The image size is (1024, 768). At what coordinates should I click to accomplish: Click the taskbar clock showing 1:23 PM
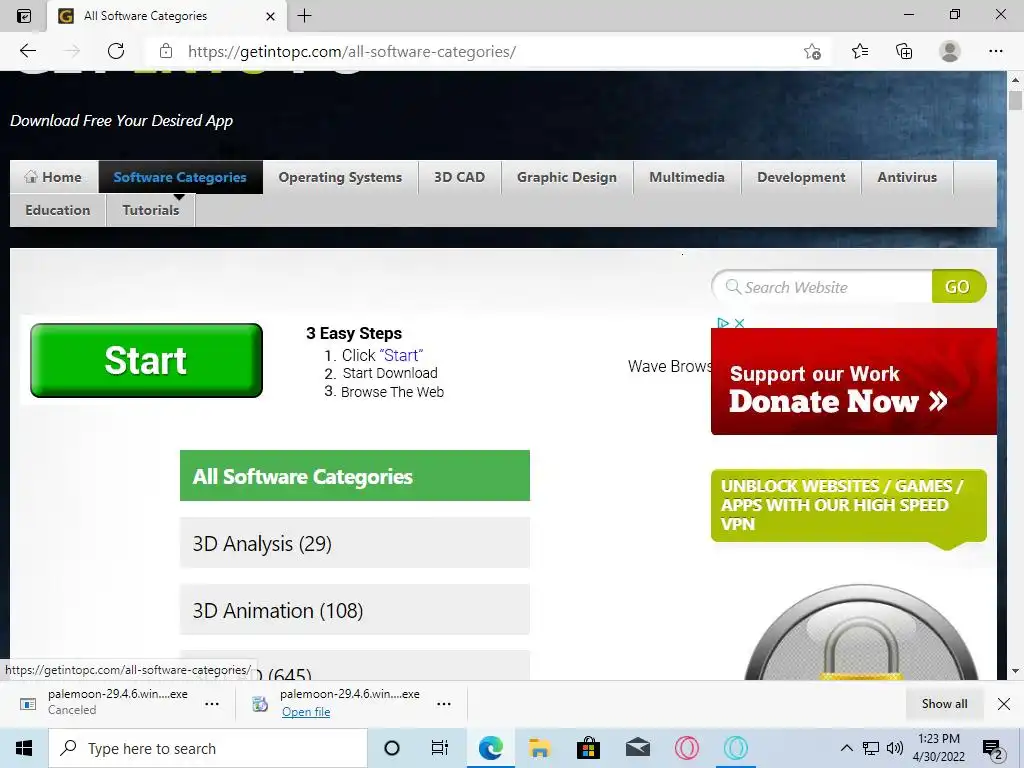[x=938, y=748]
